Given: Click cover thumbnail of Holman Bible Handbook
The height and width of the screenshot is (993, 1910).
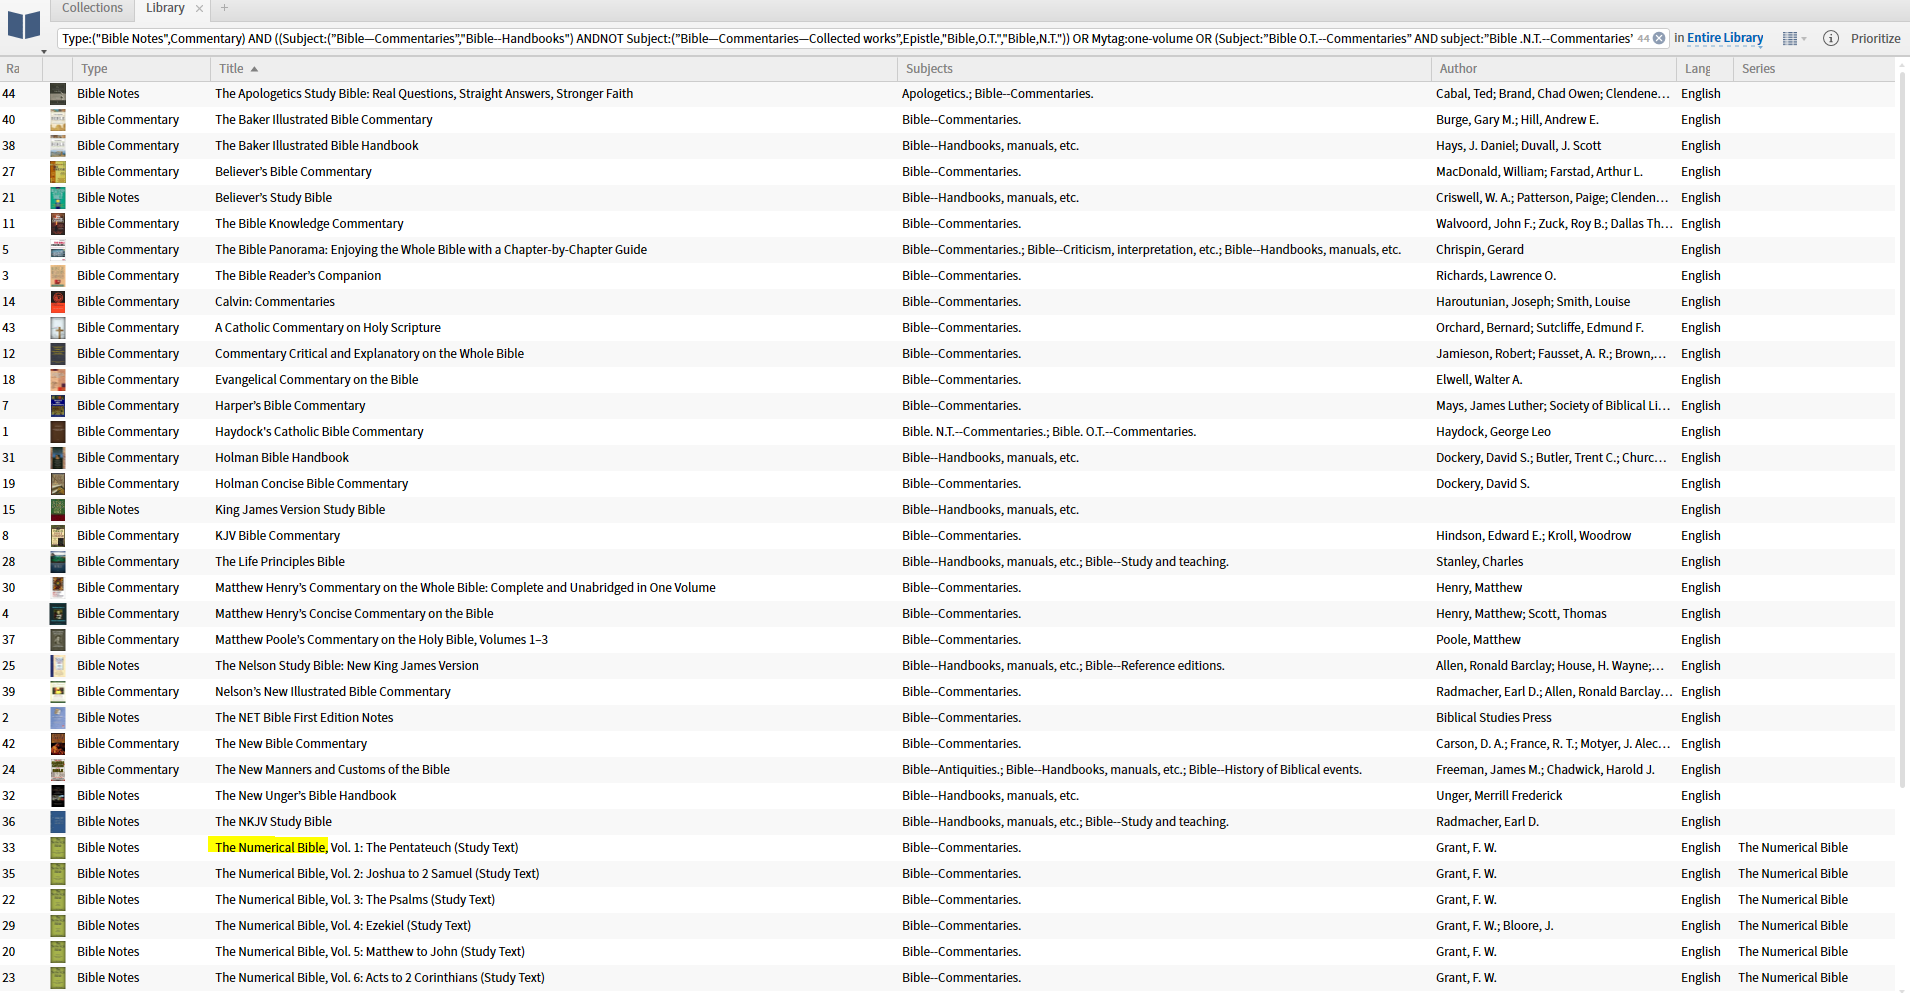Looking at the screenshot, I should tap(58, 458).
